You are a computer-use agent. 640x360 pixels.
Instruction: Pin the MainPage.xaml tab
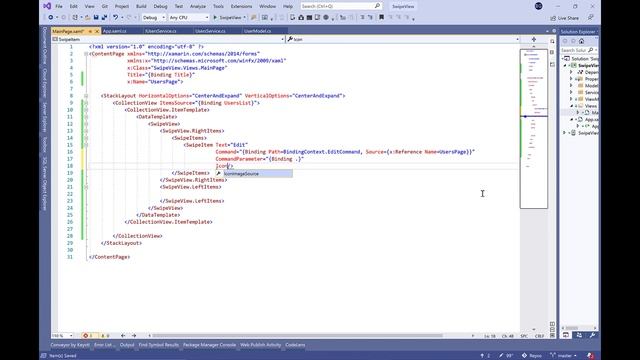90,31
